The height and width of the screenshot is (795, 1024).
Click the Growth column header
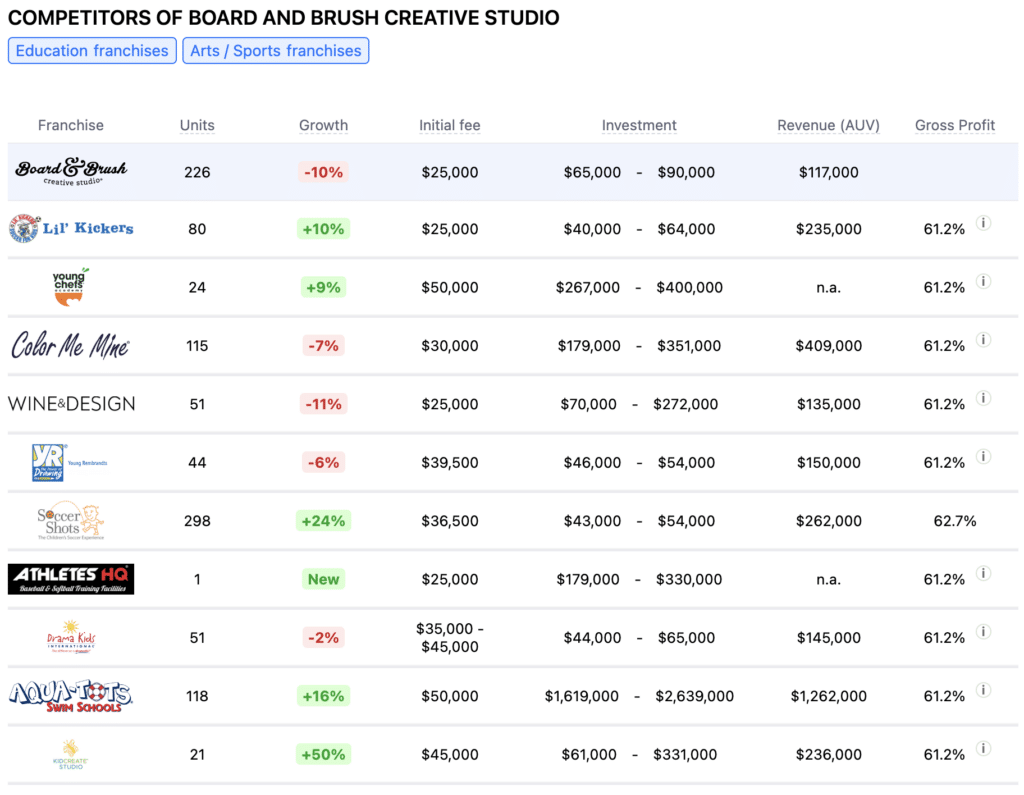[x=323, y=125]
